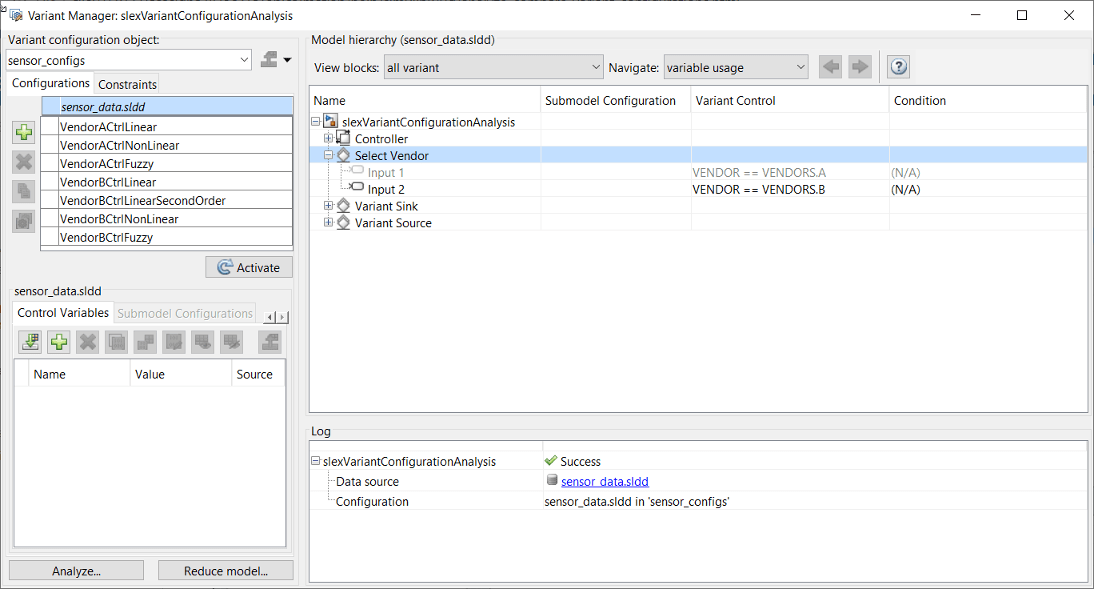Collapse the Select Vendor tree node
The height and width of the screenshot is (589, 1094).
pos(328,155)
